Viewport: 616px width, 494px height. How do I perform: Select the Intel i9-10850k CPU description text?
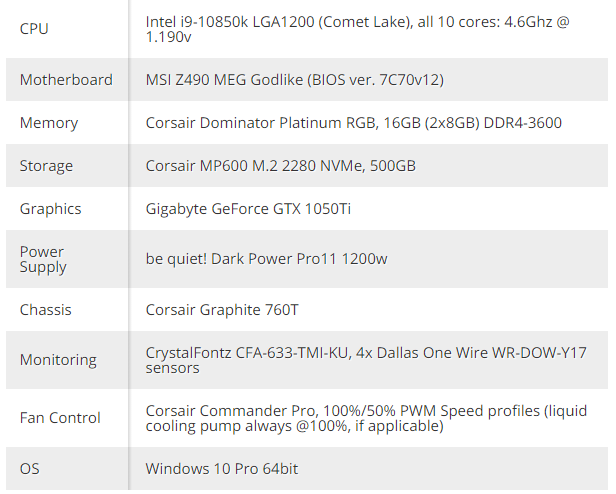[357, 29]
